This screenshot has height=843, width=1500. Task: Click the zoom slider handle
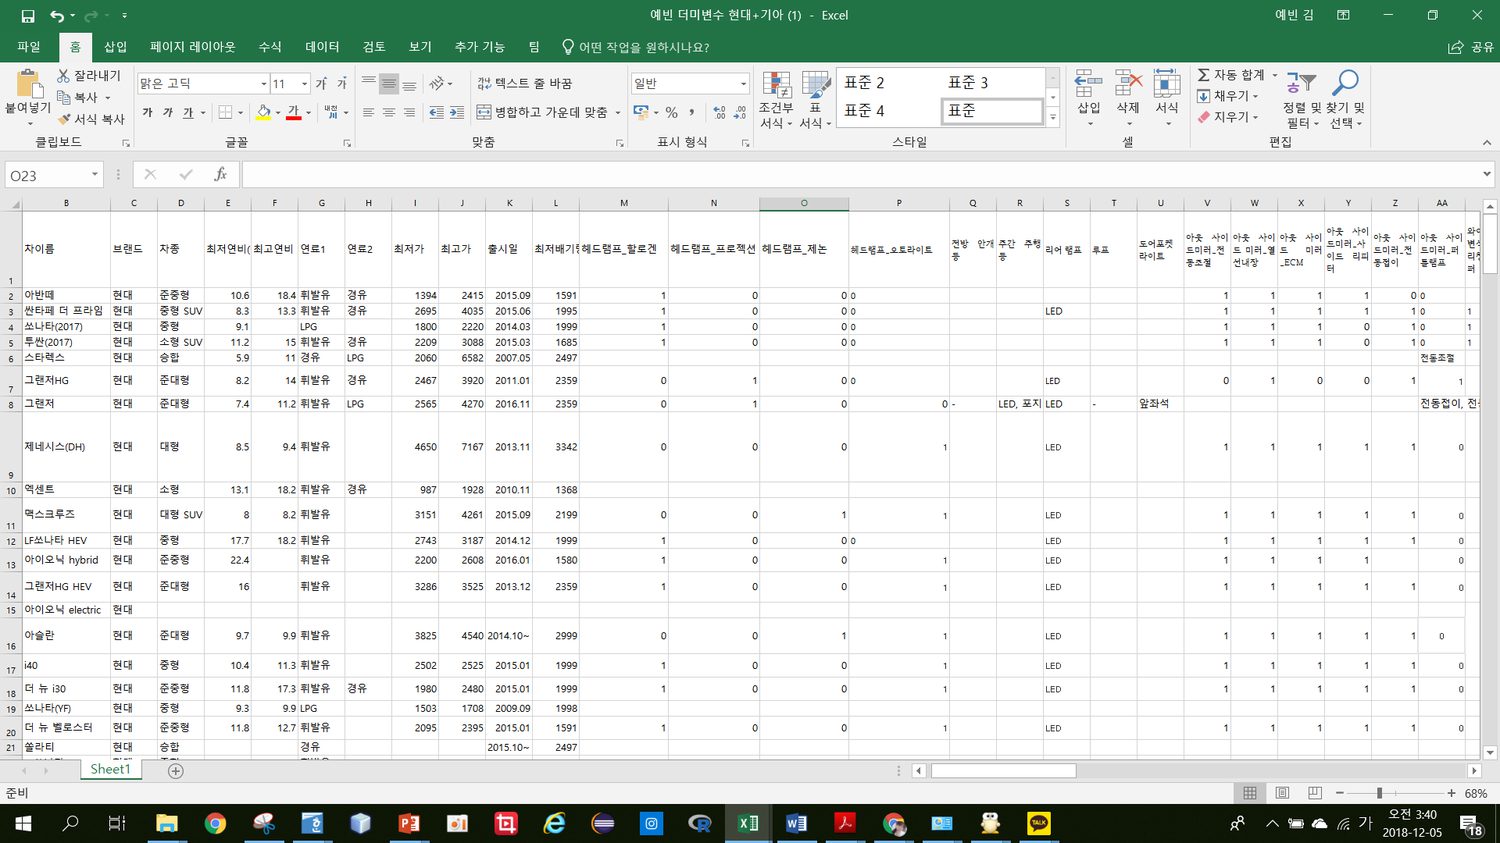point(1379,793)
